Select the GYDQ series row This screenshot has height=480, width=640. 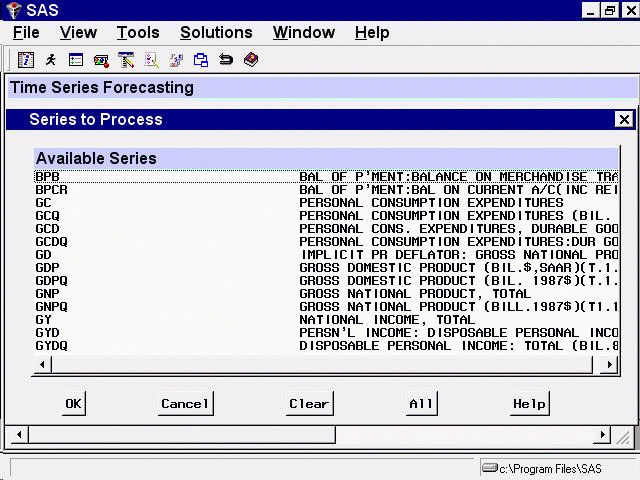326,346
